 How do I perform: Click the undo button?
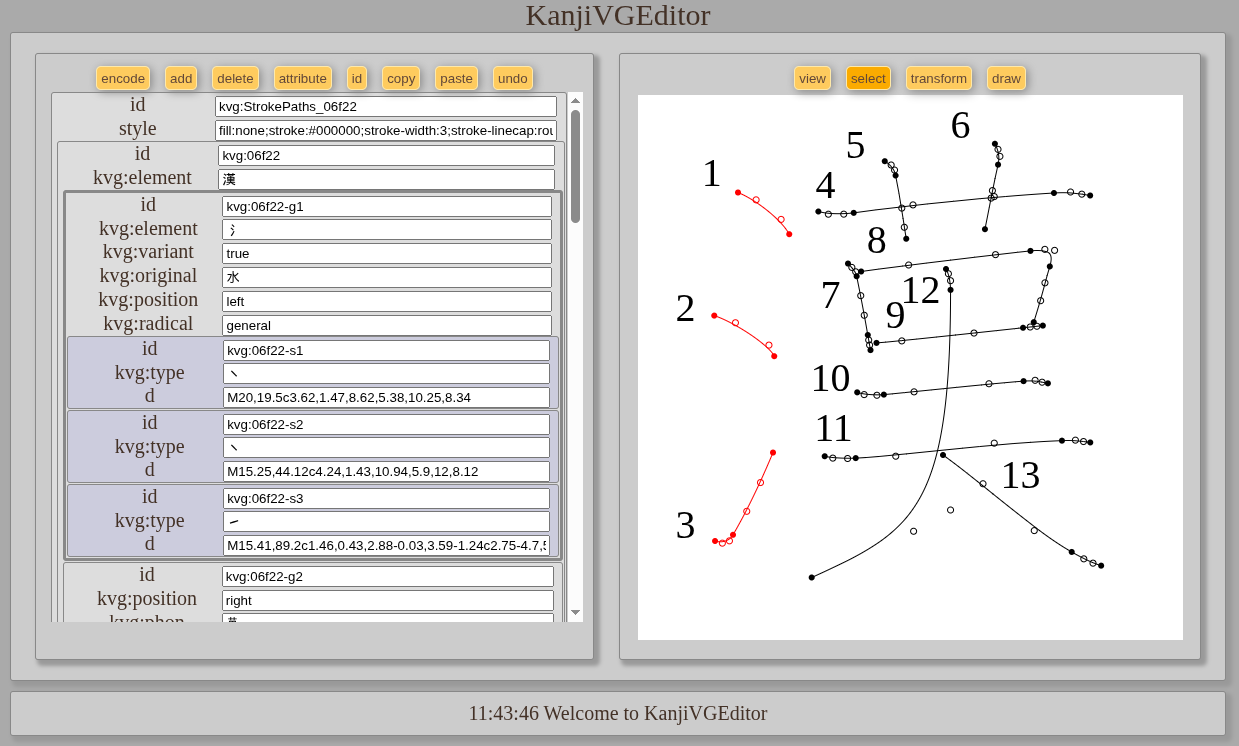(513, 78)
